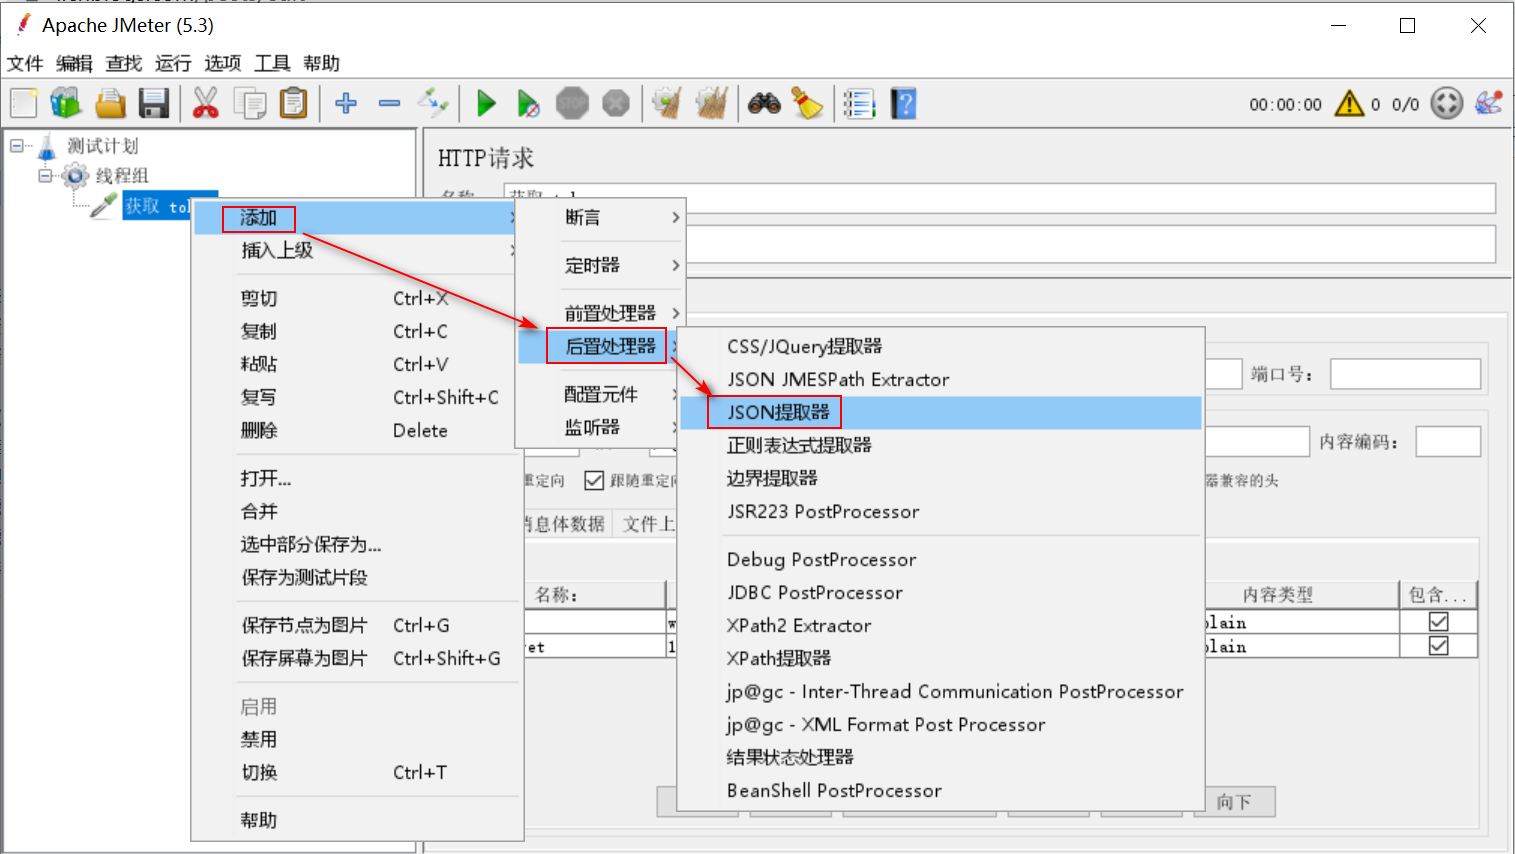Click the 向下 button
1515x854 pixels.
1234,802
